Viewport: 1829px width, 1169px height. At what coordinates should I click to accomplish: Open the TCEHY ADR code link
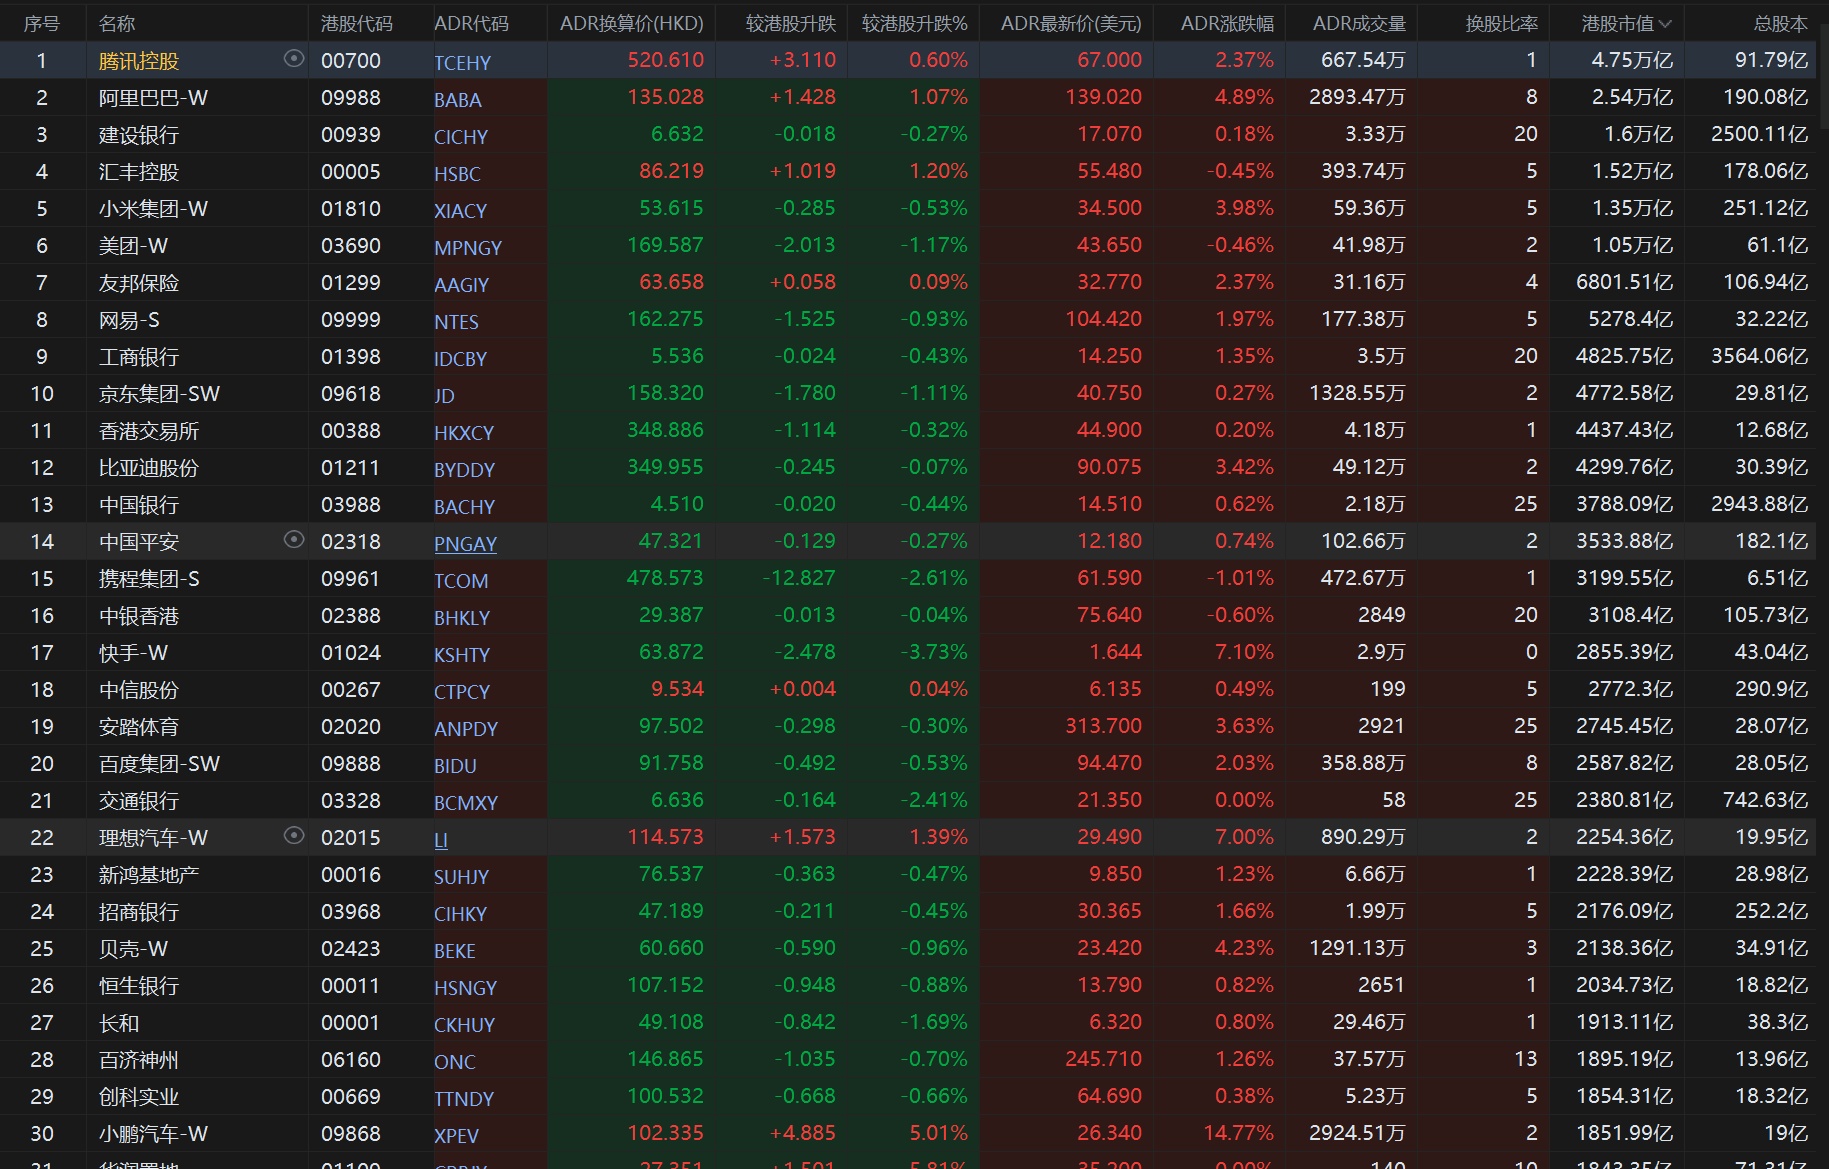click(x=462, y=63)
